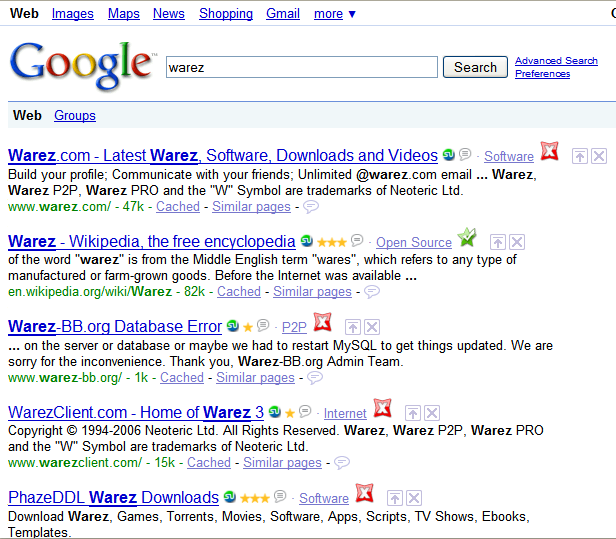This screenshot has width=616, height=539.
Task: Click three-star rating on Wikipedia result
Action: (332, 242)
